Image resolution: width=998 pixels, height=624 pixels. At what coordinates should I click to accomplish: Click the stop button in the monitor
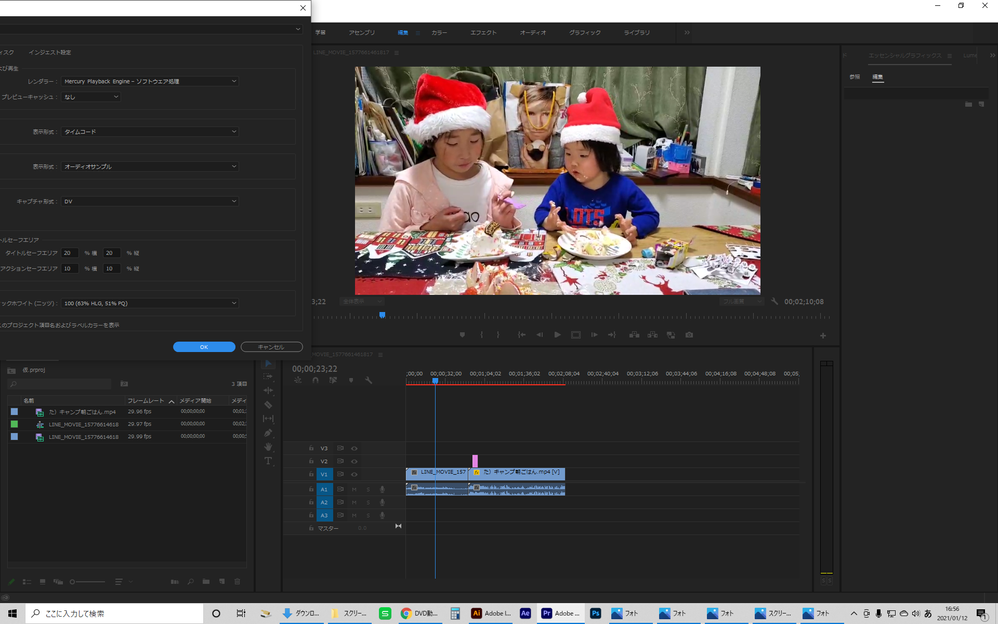pos(576,335)
